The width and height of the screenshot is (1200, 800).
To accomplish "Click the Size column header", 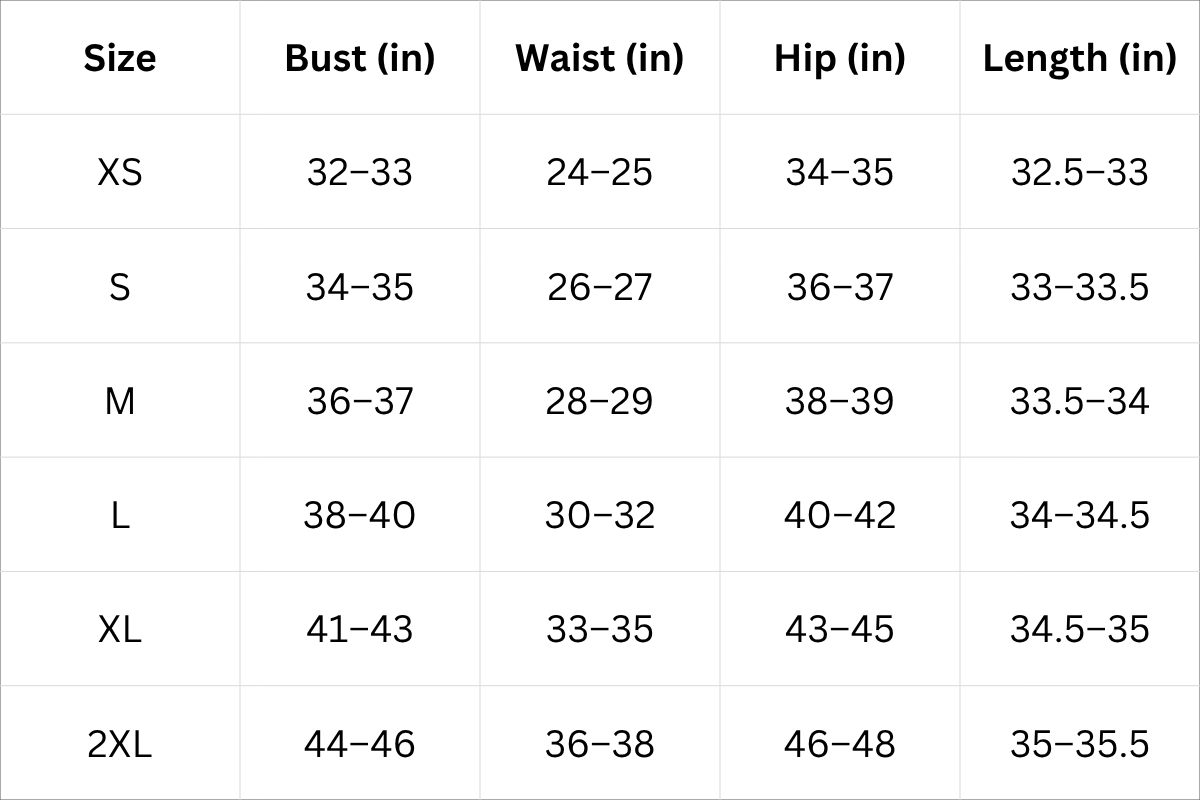I will click(120, 58).
